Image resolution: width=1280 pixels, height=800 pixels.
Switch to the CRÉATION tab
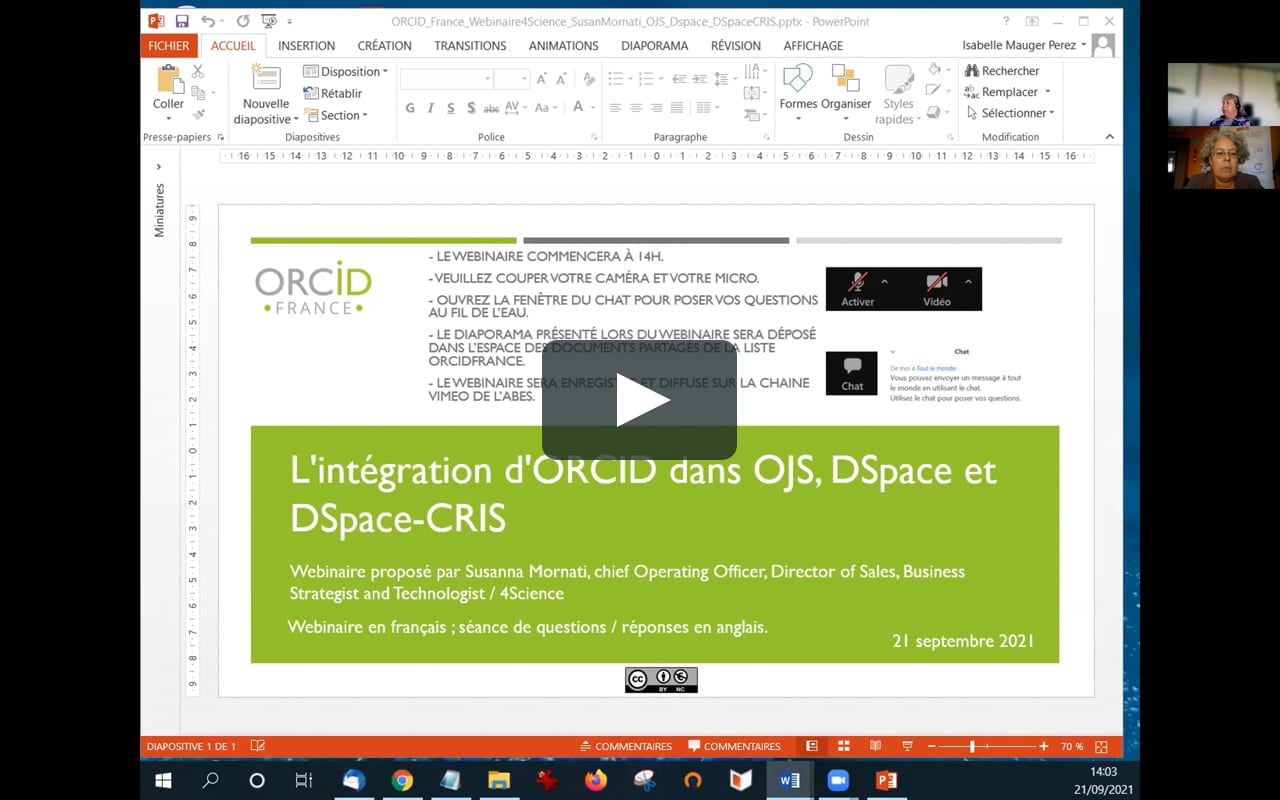click(x=384, y=45)
